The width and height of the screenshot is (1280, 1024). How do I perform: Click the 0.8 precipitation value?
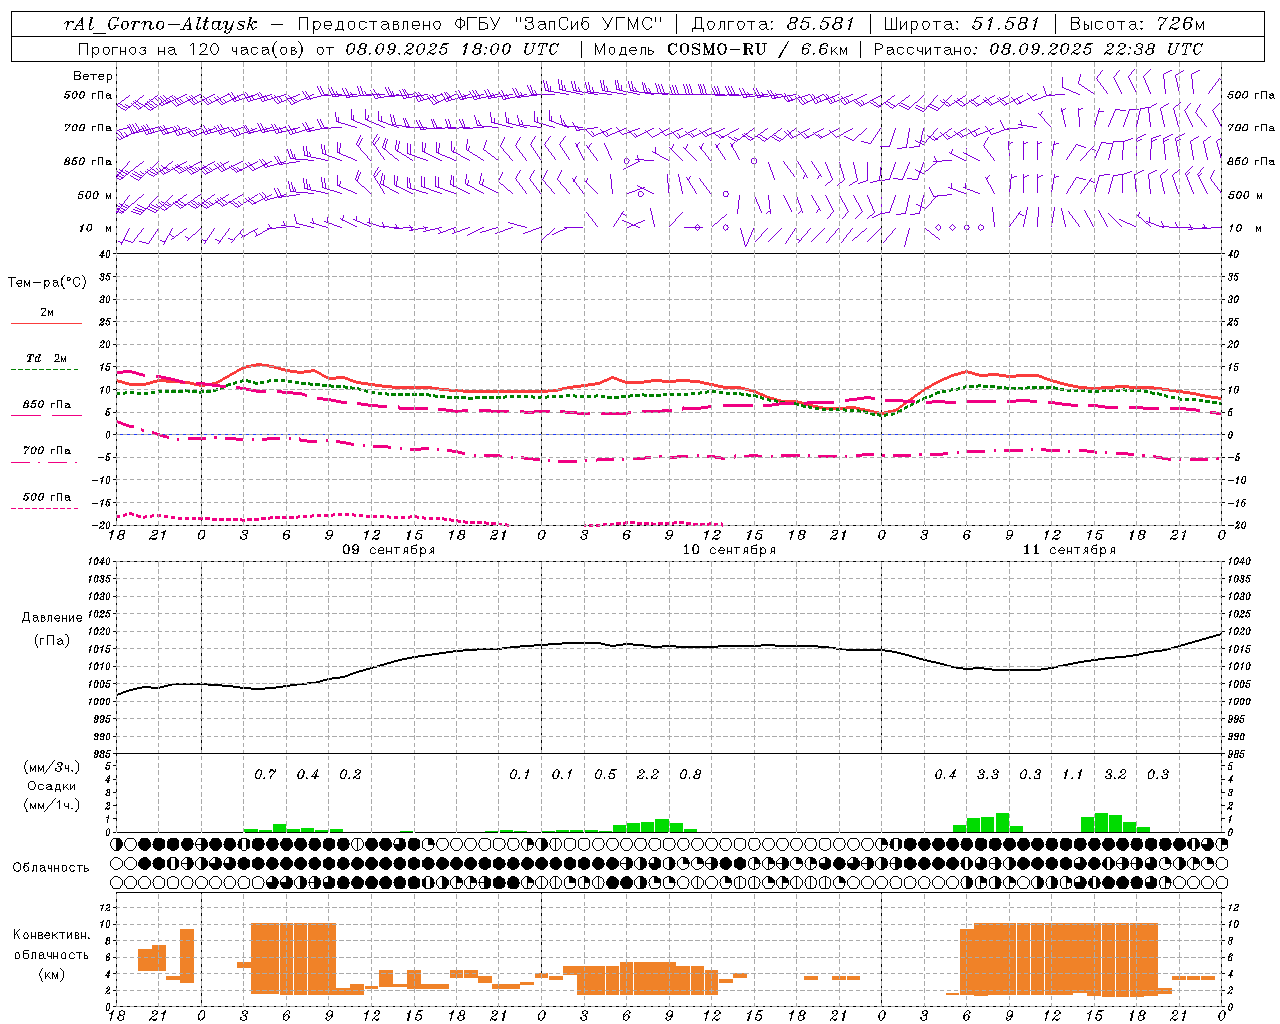(x=690, y=775)
